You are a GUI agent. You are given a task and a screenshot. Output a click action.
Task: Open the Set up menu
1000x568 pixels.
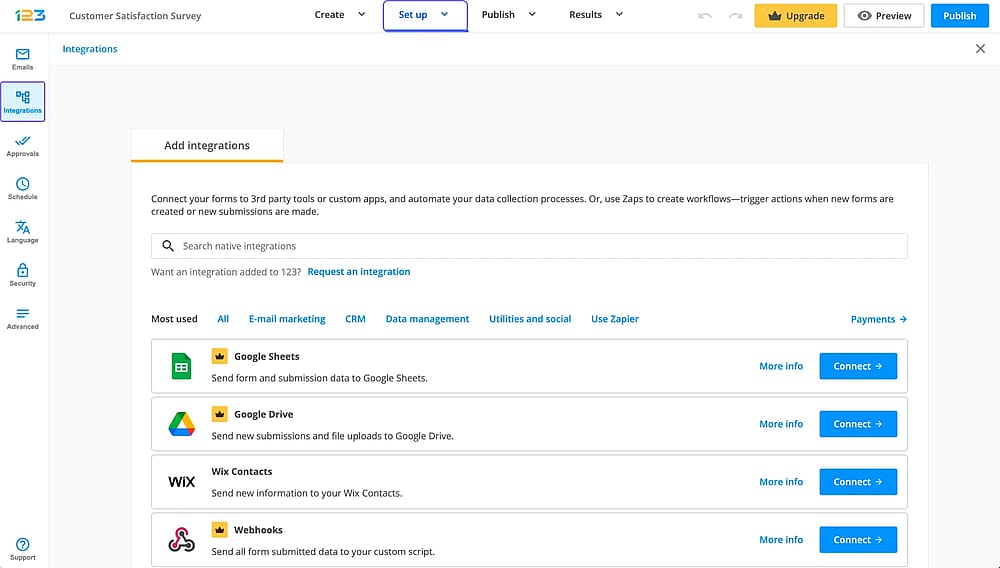point(425,15)
